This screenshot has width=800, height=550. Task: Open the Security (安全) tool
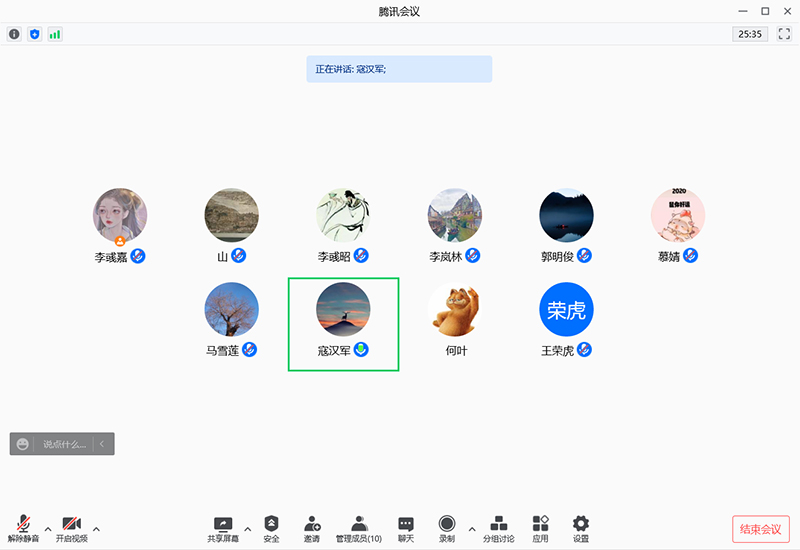[271, 528]
